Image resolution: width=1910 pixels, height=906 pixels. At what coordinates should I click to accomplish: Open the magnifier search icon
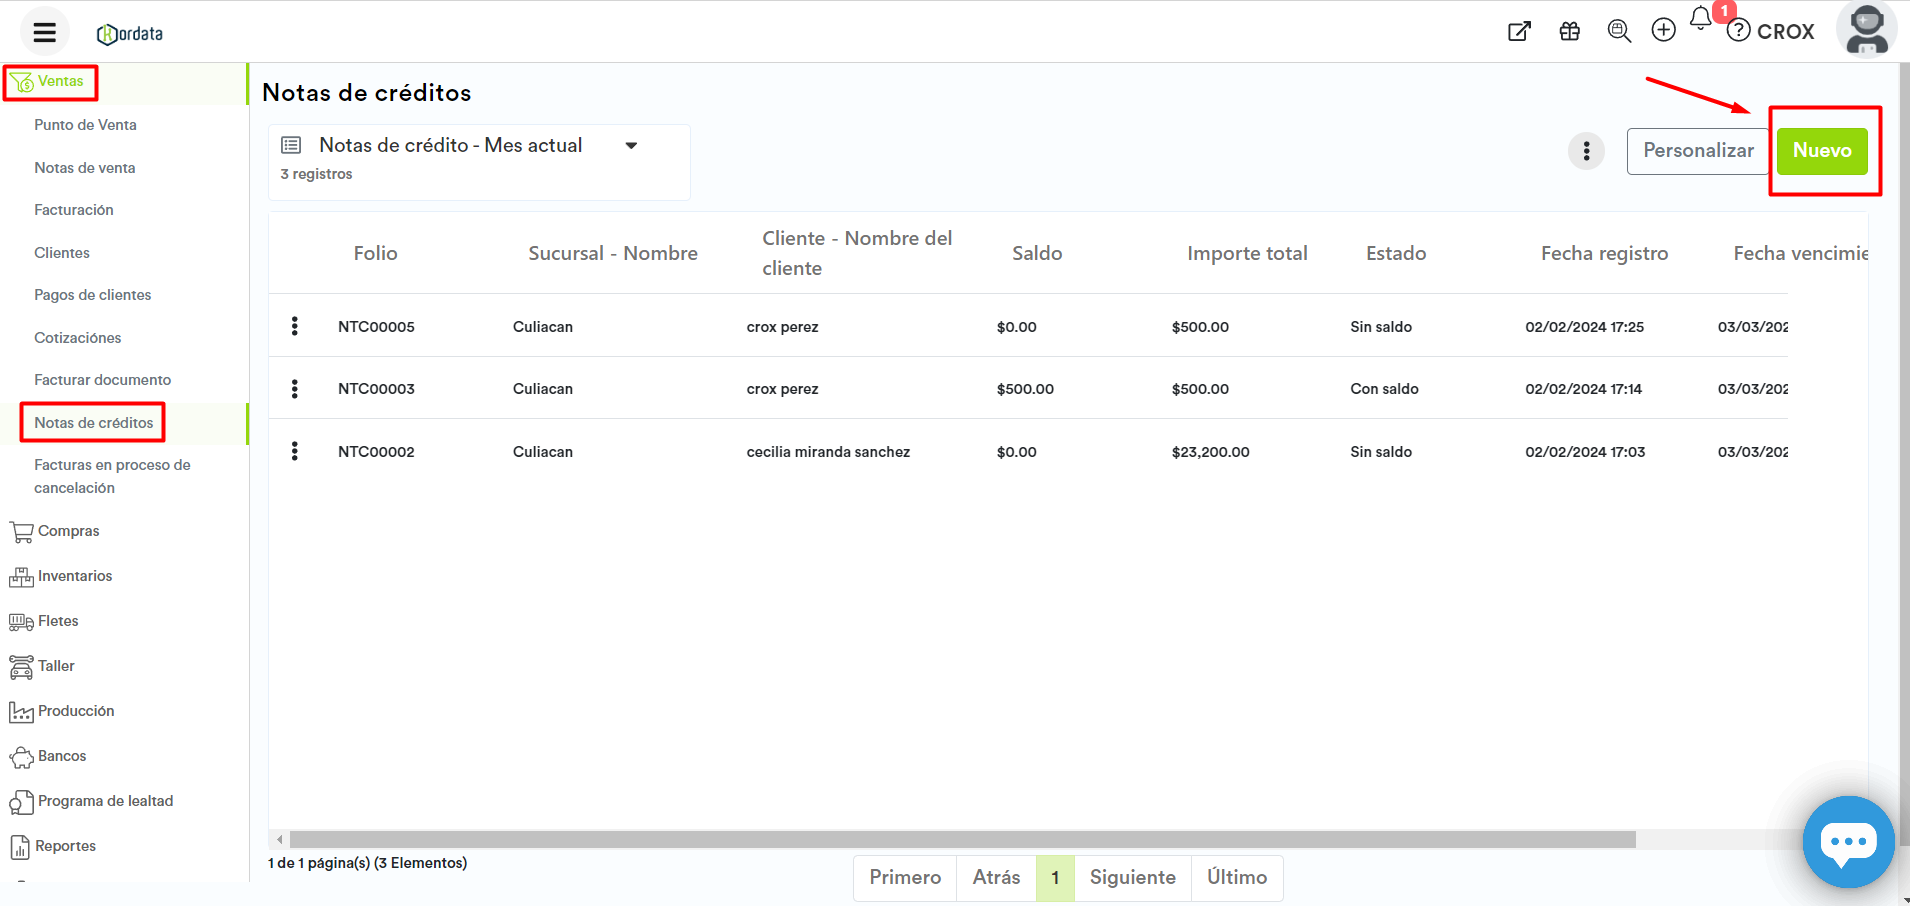[x=1618, y=31]
